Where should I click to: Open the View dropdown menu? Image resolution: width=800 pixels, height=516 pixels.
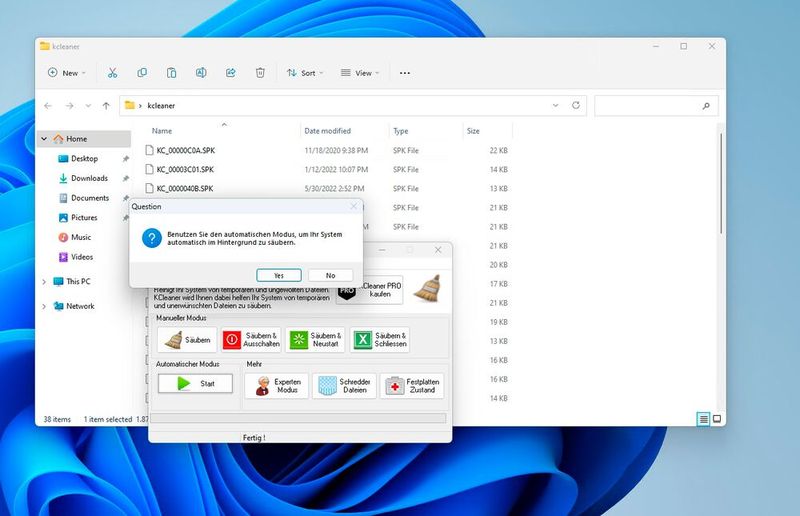360,73
